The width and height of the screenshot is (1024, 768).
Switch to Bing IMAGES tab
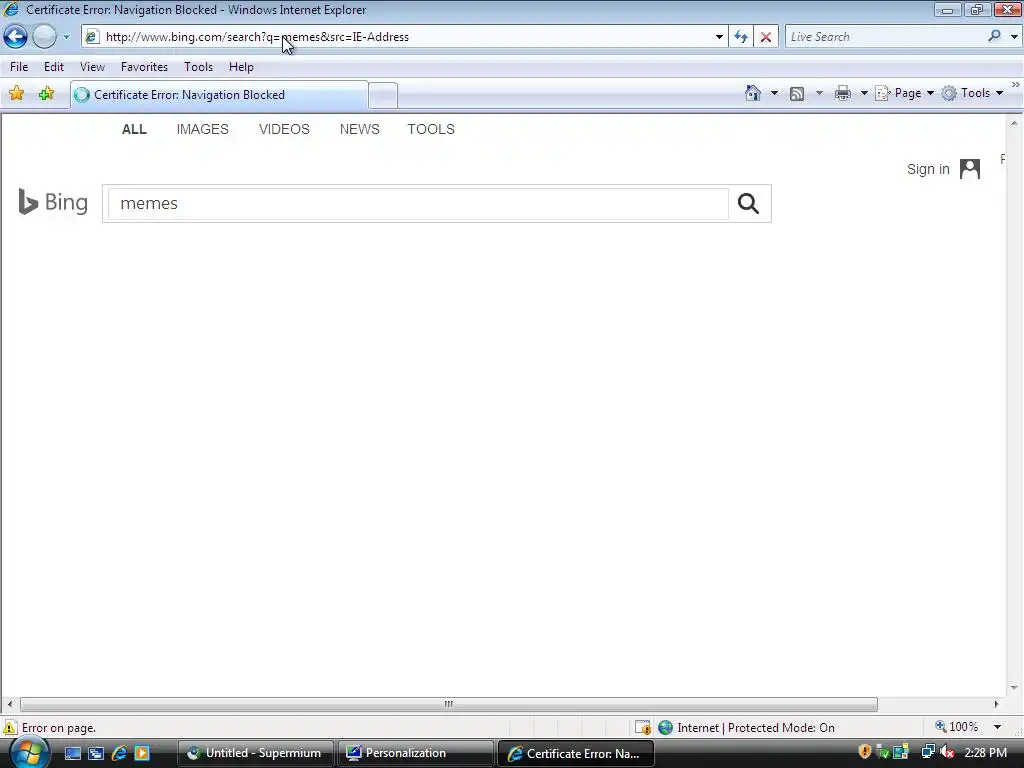[x=202, y=129]
